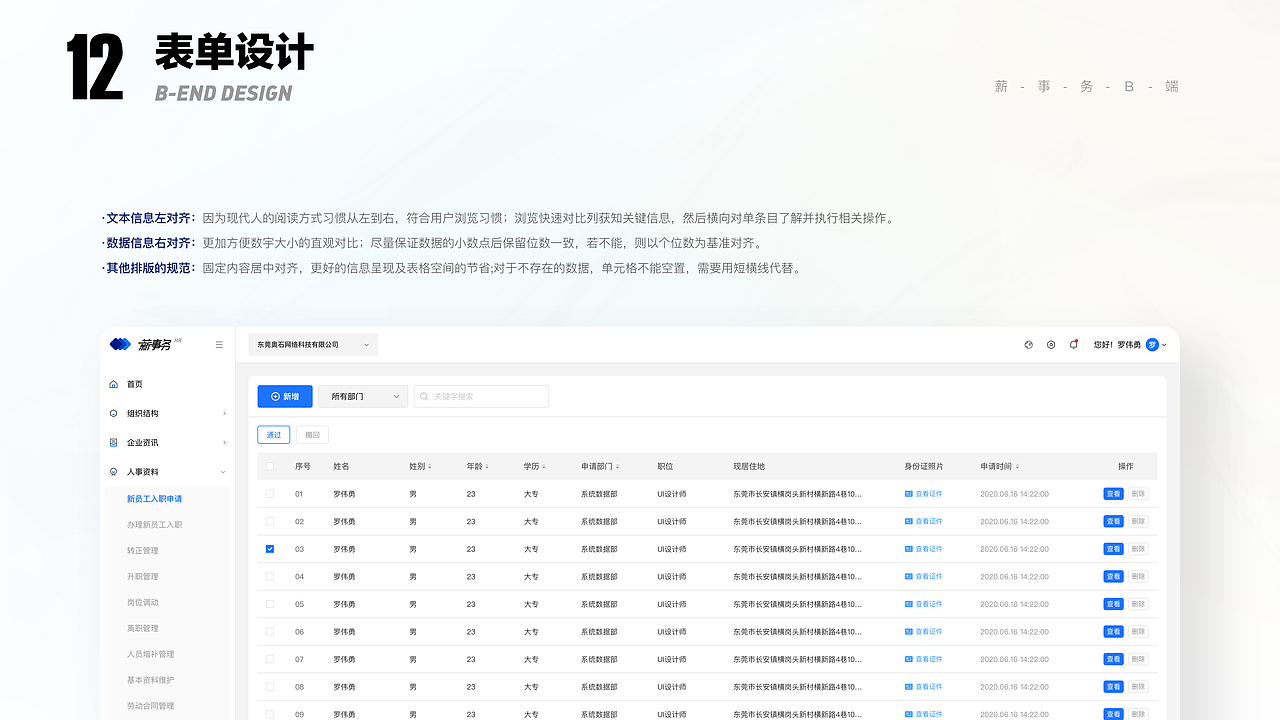
Task: Check the checkbox for row 01
Action: pos(270,494)
